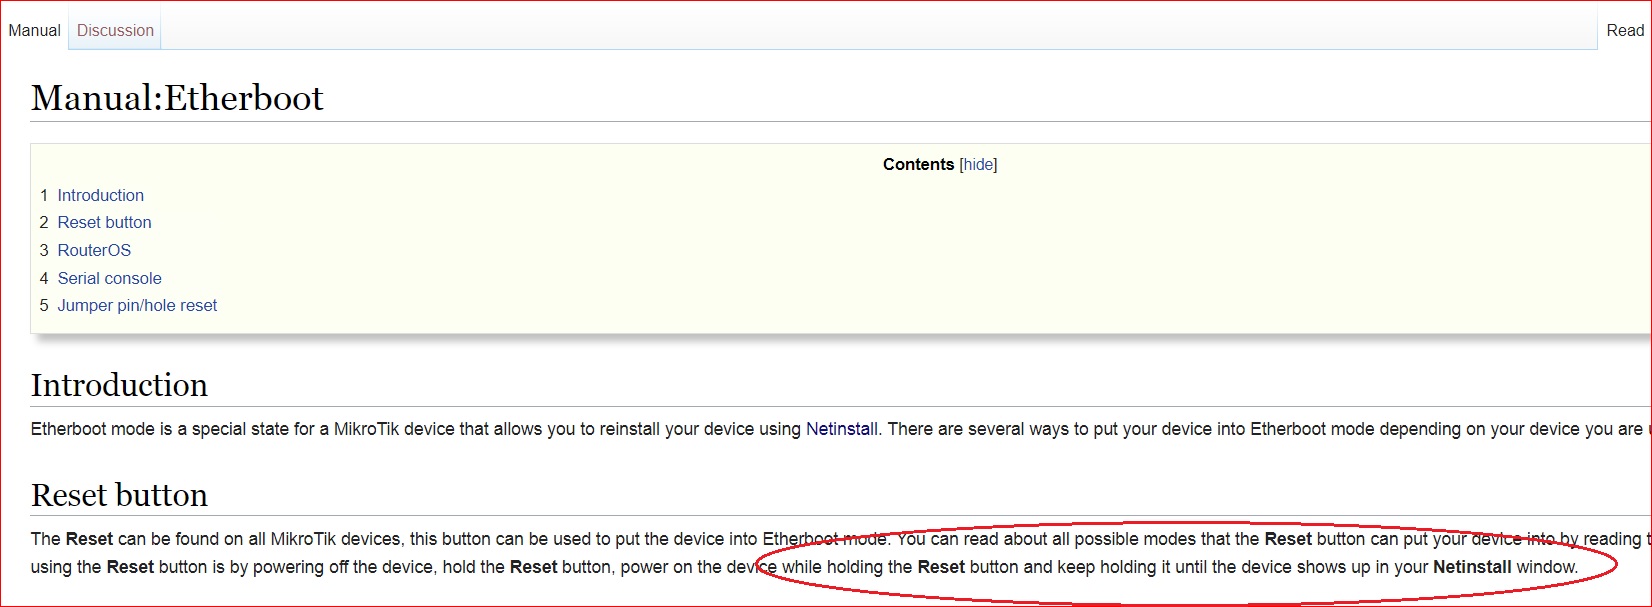The width and height of the screenshot is (1652, 607).
Task: Click the Introduction section heading
Action: 119,385
